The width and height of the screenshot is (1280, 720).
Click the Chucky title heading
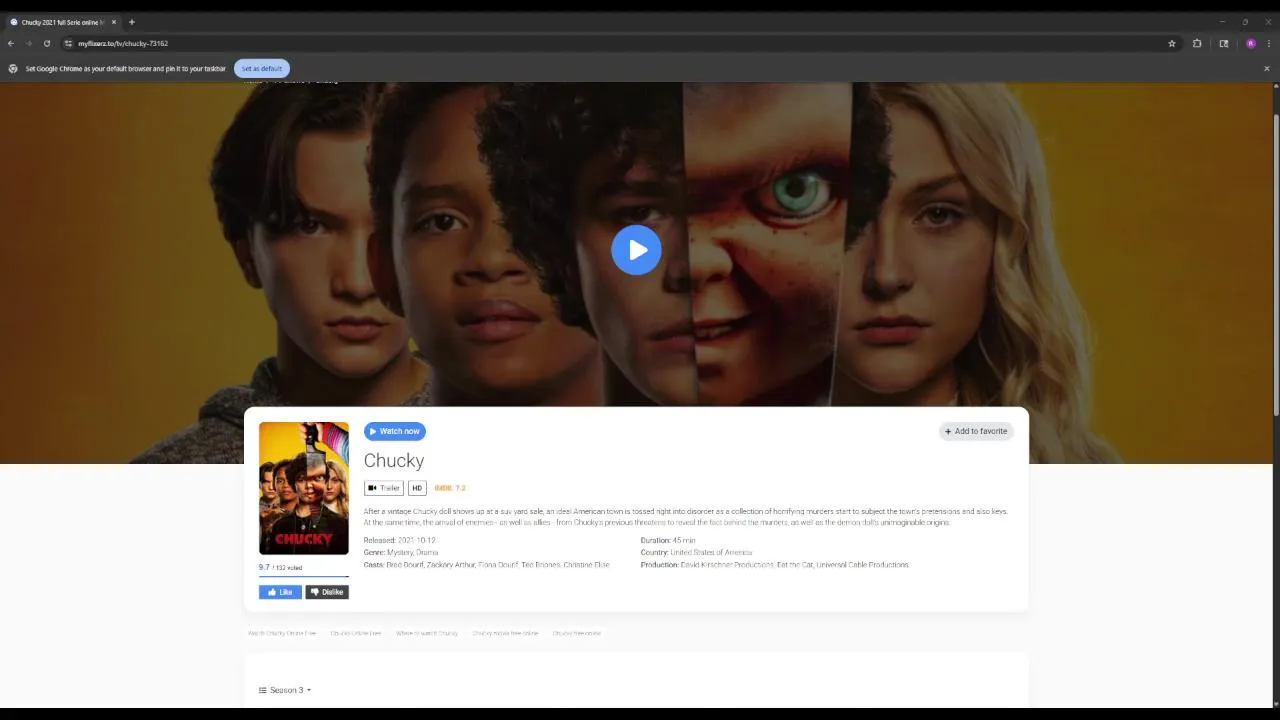click(x=394, y=460)
